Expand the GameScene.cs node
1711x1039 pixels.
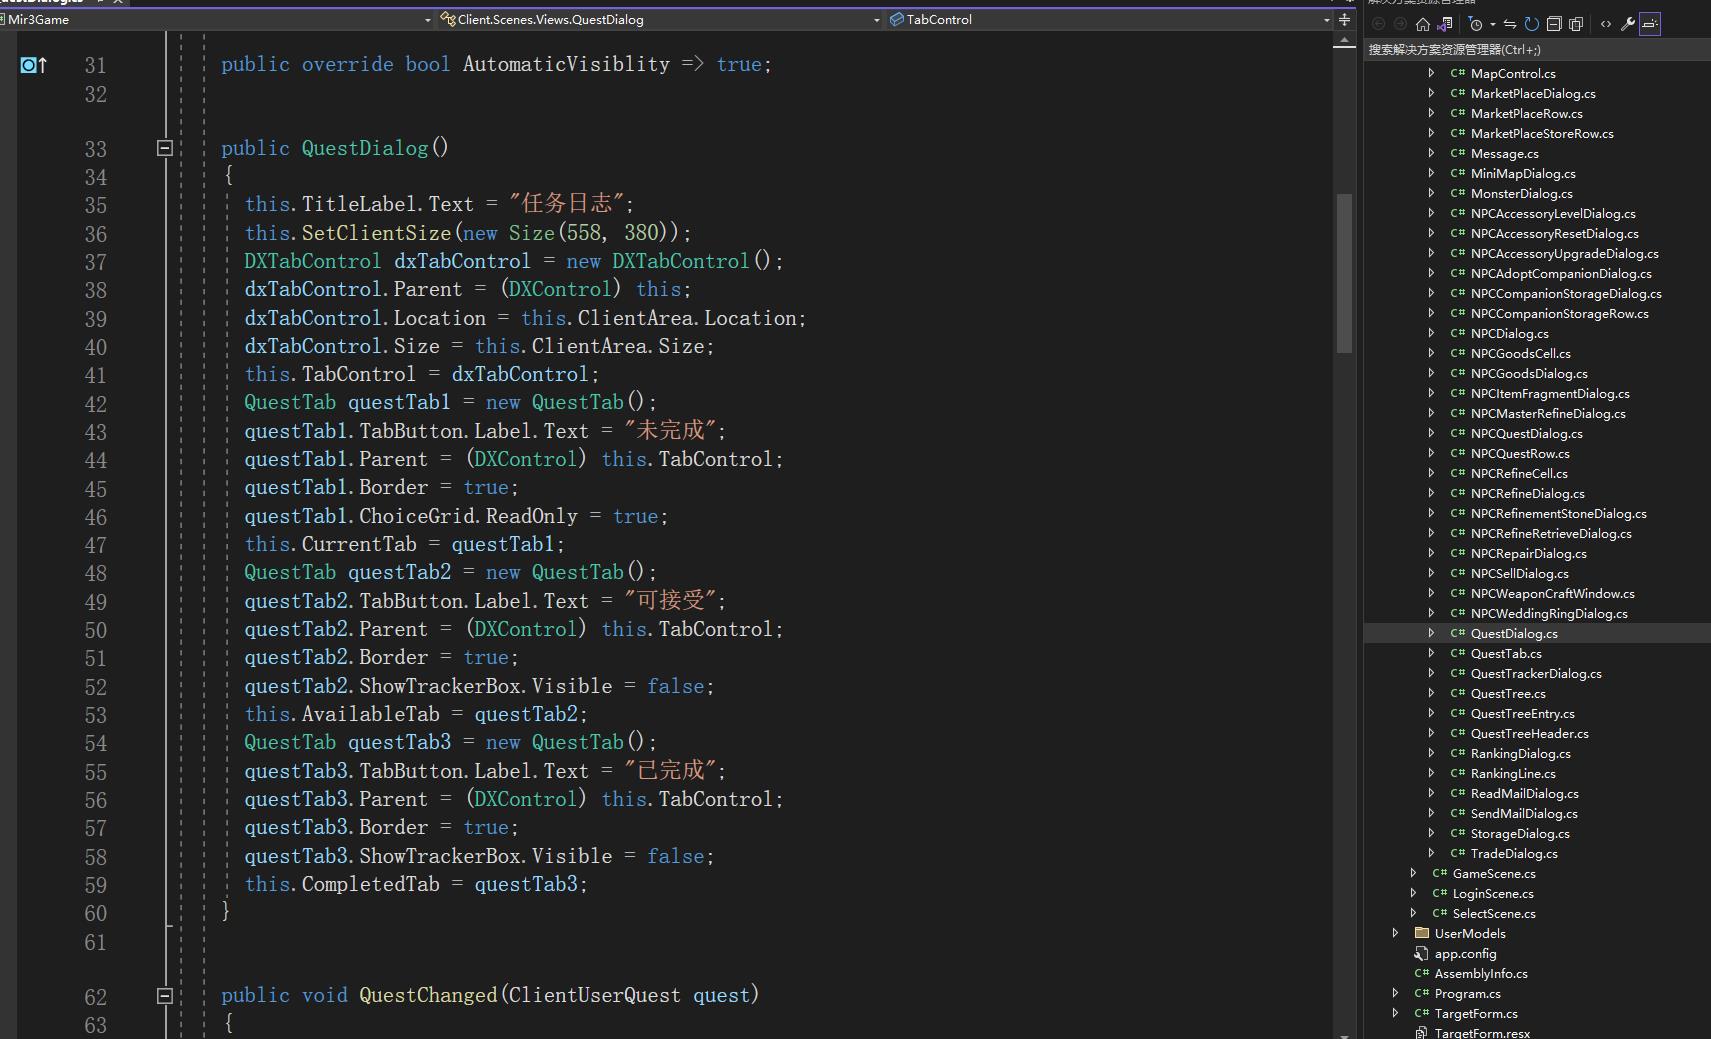[x=1413, y=873]
